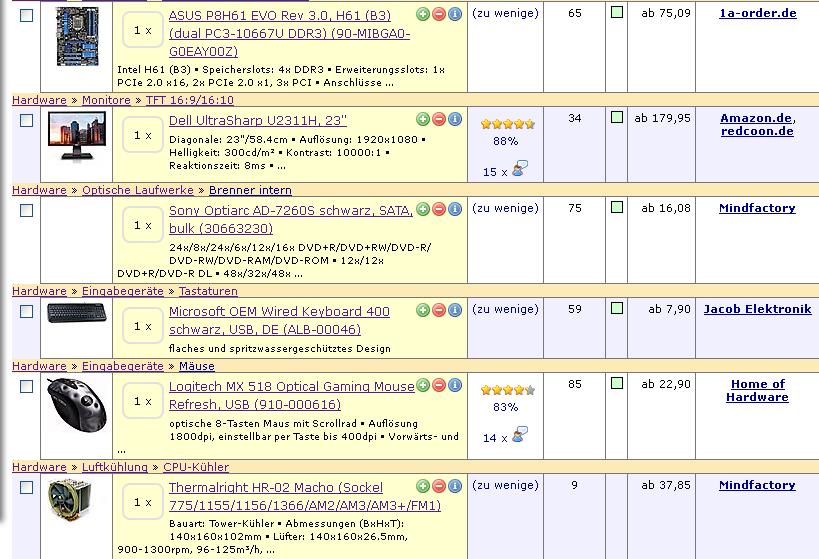Click red minus icon for ASUS P8H61 EVO
Screen dimensions: 819x559
[x=439, y=14]
